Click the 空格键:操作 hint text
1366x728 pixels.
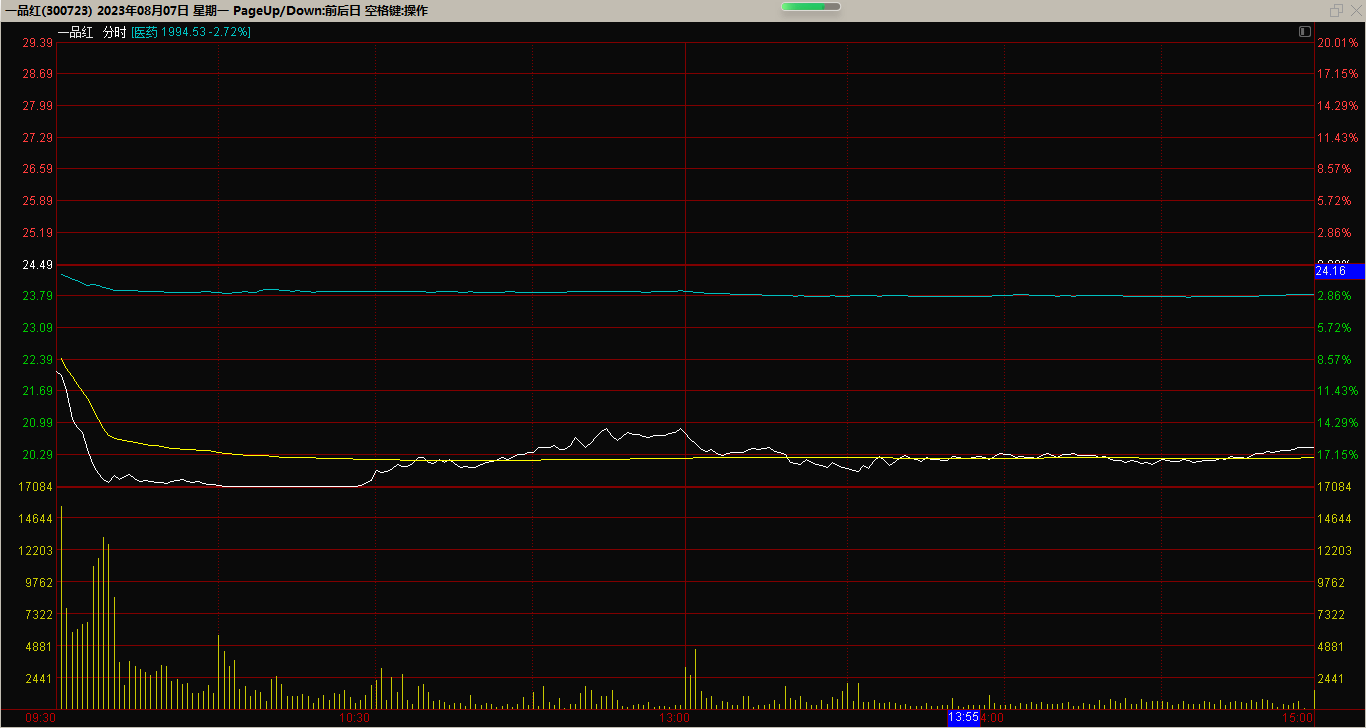(x=396, y=10)
